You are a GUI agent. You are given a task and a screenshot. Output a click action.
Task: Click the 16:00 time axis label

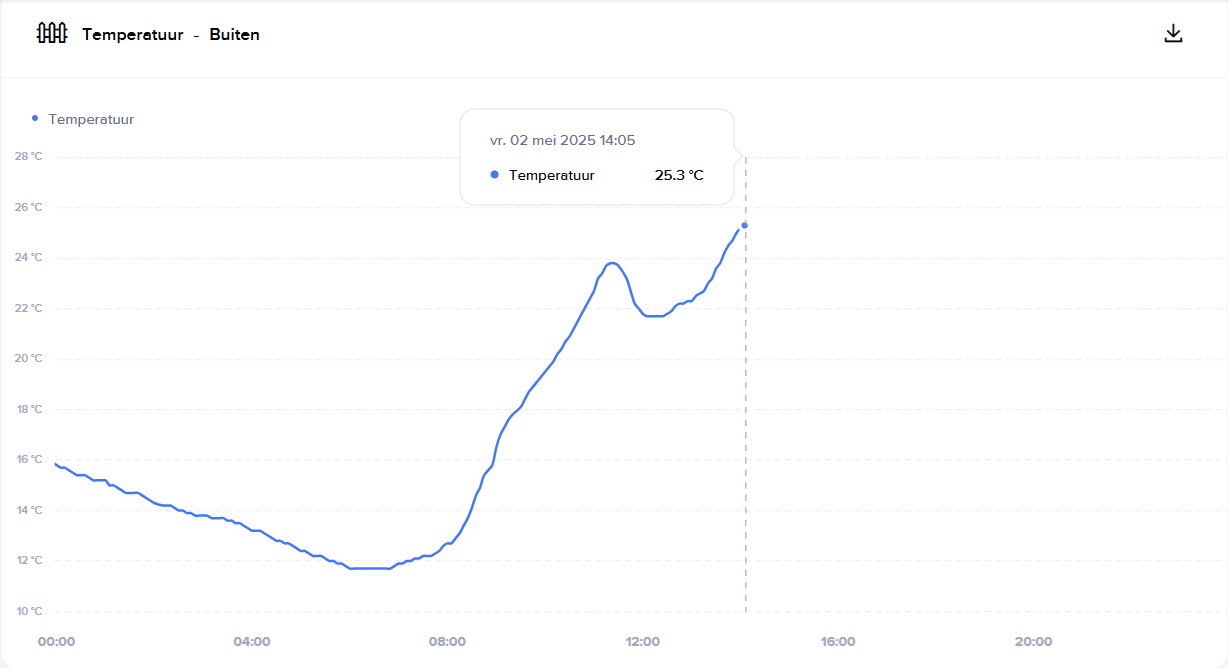(x=838, y=641)
